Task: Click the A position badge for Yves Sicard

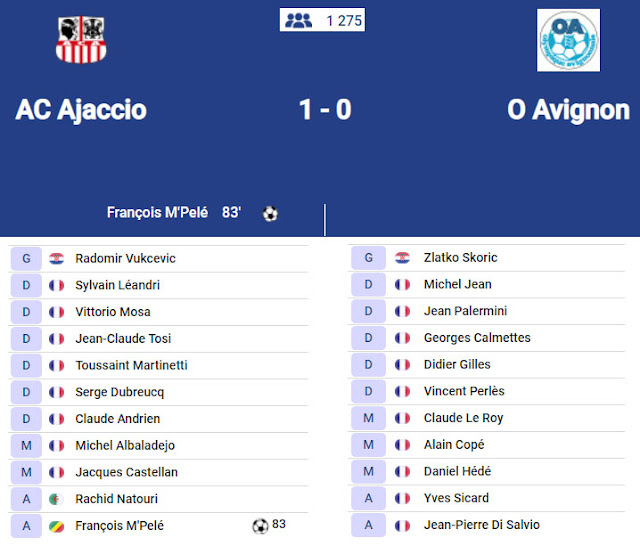Action: (368, 498)
